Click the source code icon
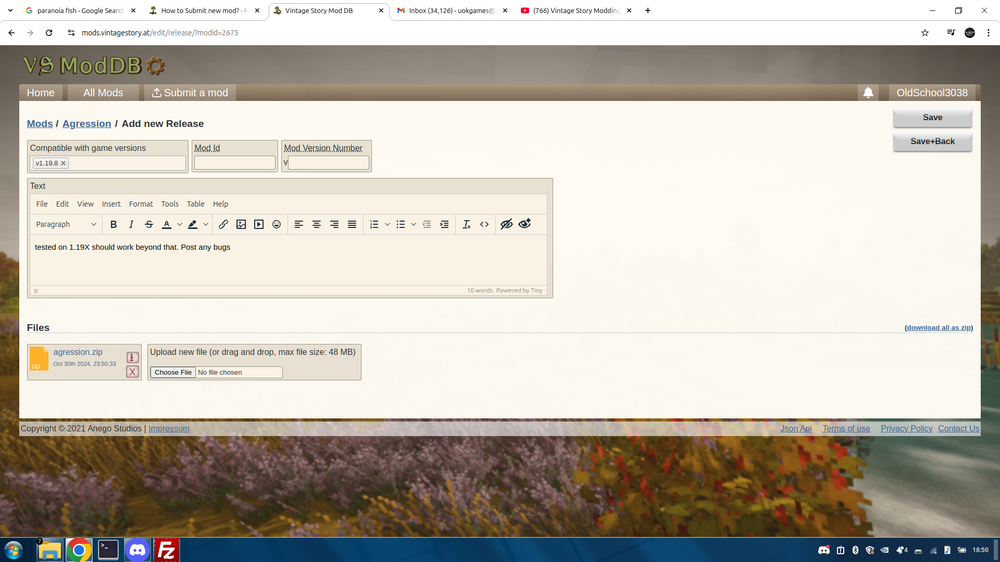This screenshot has width=1000, height=562. (485, 225)
